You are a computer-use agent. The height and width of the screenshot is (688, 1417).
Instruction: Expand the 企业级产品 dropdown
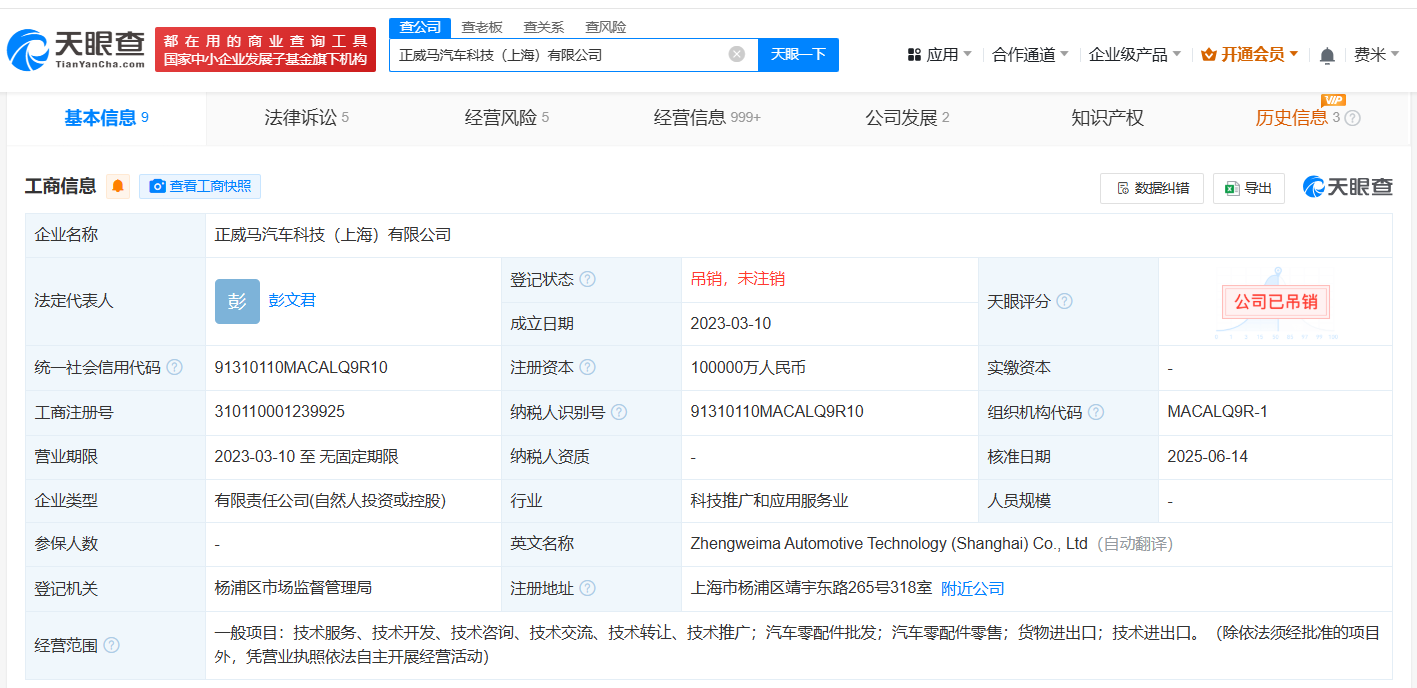1134,54
